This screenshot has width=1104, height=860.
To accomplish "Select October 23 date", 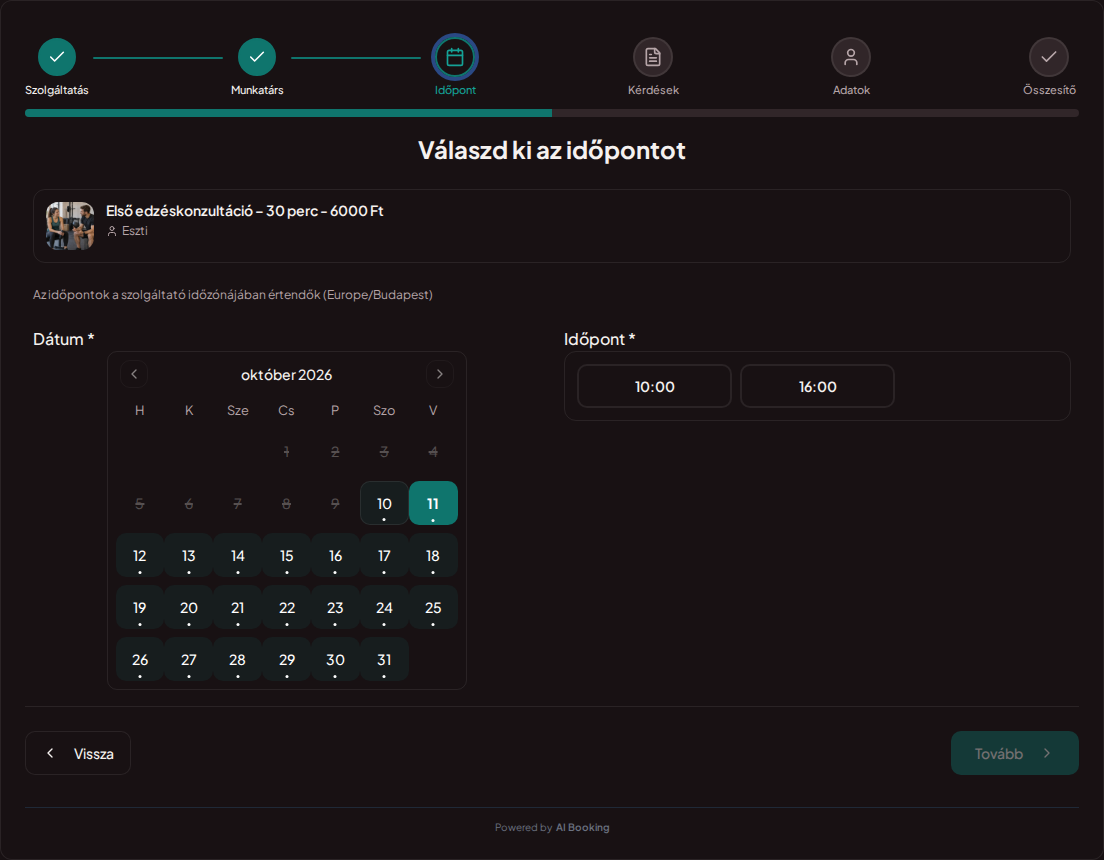I will pos(335,607).
